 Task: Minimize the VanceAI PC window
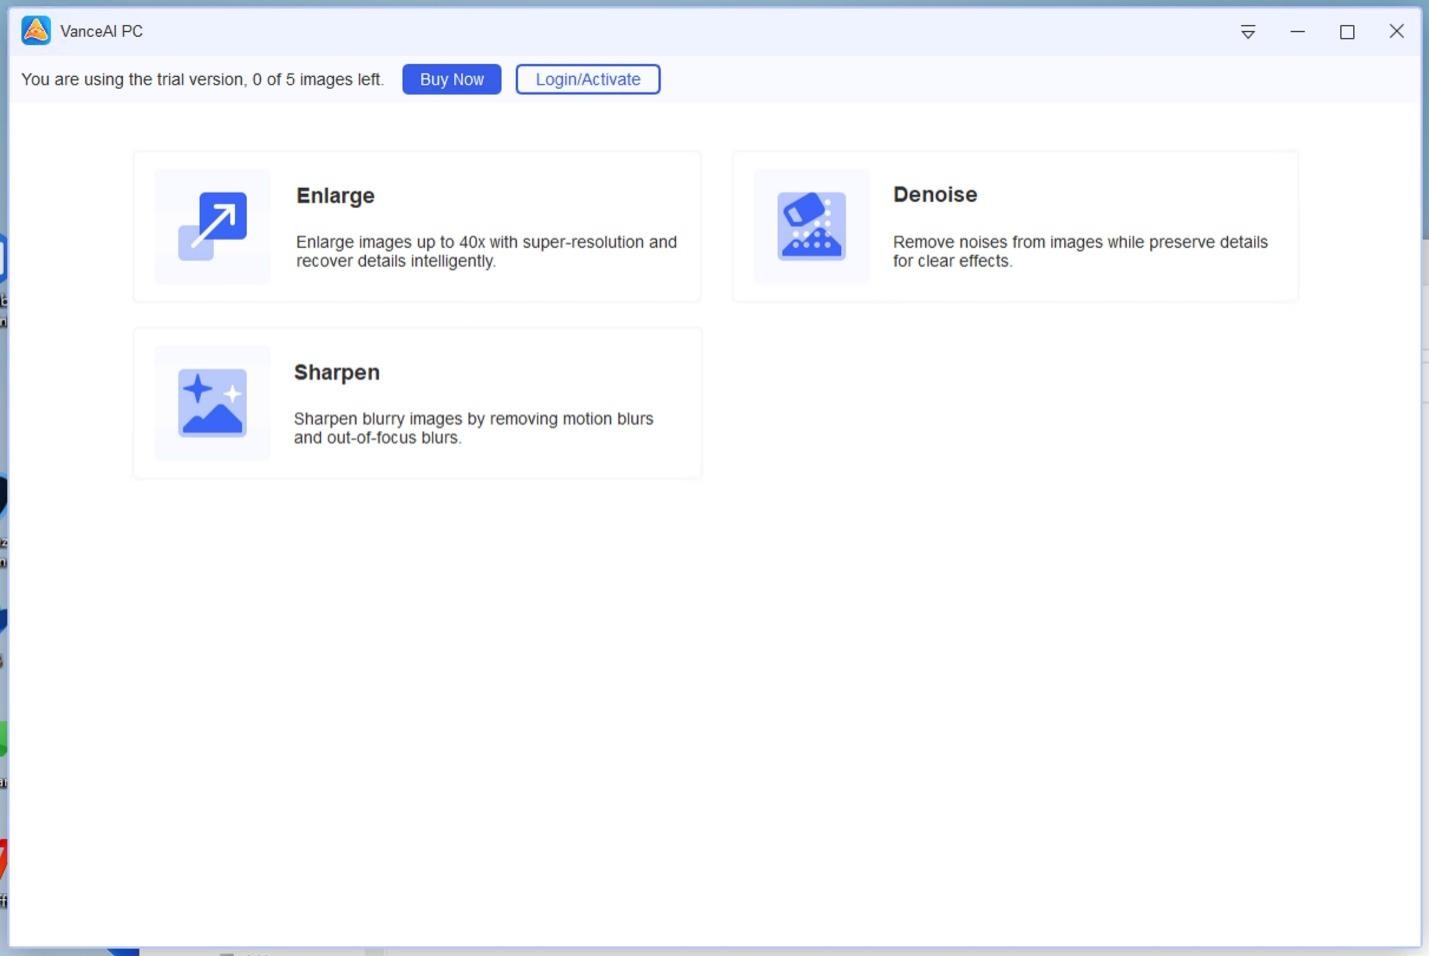(x=1297, y=32)
